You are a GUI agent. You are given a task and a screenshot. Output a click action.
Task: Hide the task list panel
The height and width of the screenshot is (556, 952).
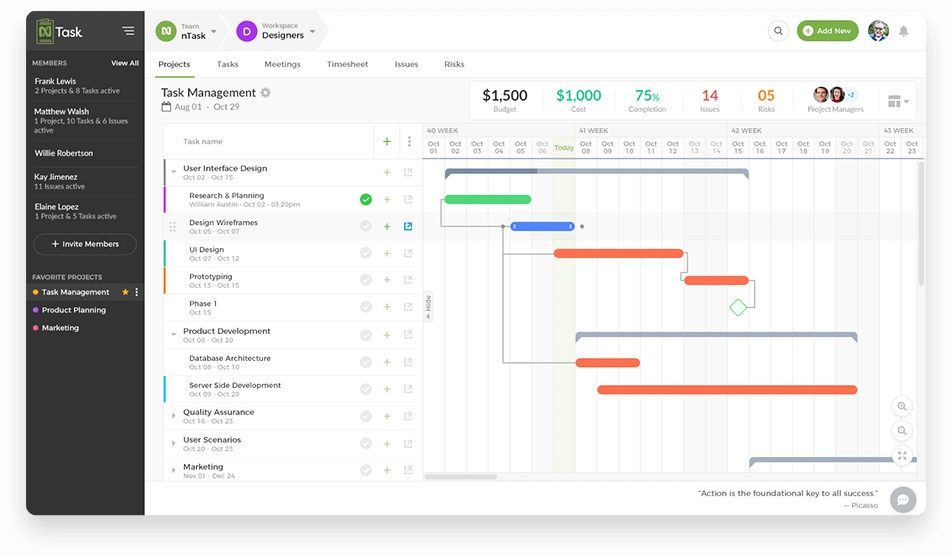428,307
